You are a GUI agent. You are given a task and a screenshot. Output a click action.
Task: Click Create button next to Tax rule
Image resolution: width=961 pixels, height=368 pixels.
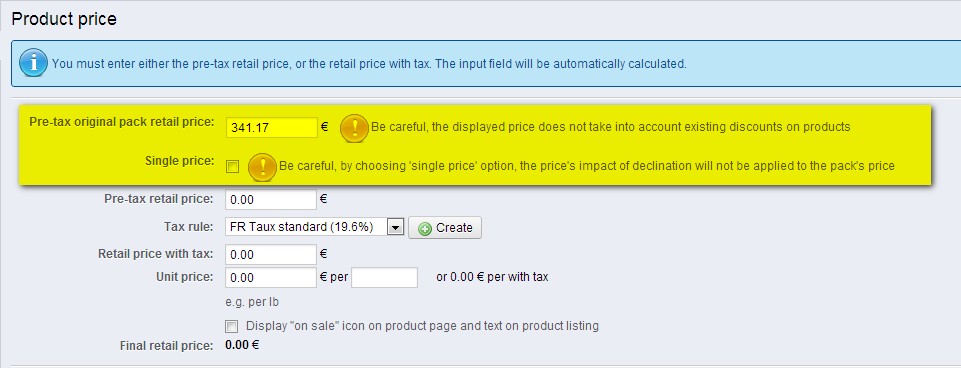click(x=445, y=228)
